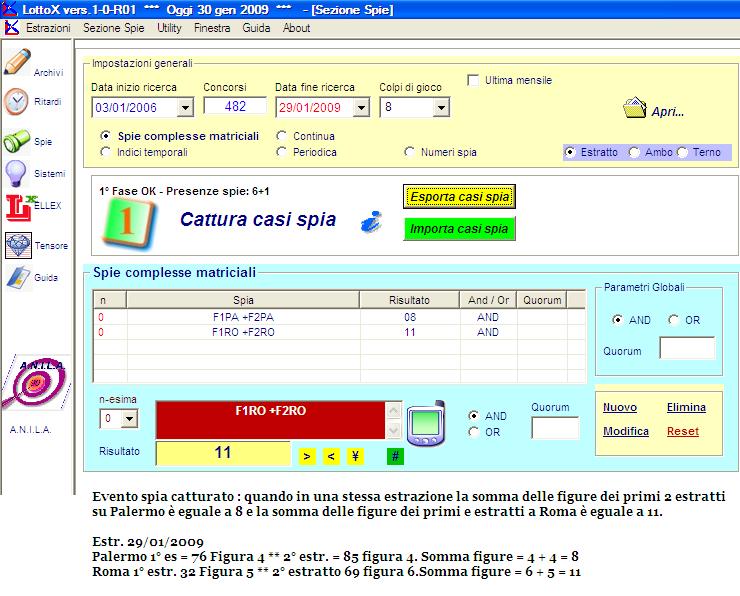The width and height of the screenshot is (740, 596).
Task: Click the green hash symbol button
Action: [395, 456]
